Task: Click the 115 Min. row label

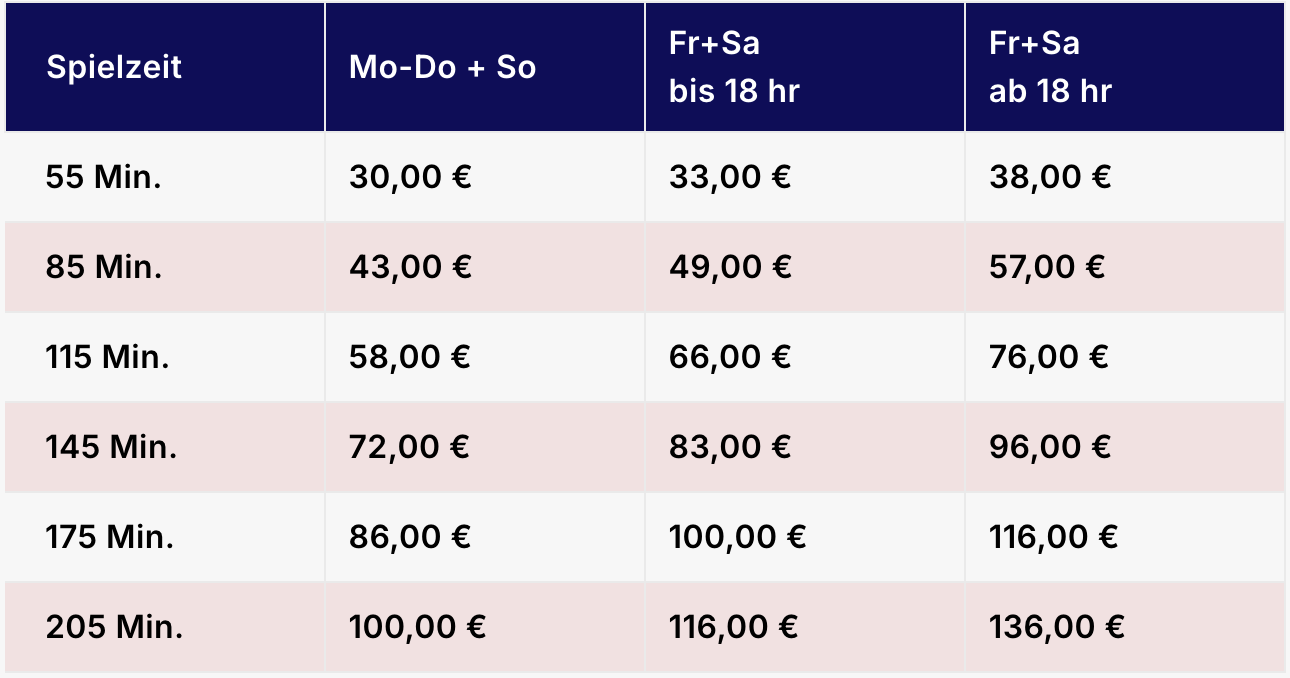Action: tap(107, 358)
